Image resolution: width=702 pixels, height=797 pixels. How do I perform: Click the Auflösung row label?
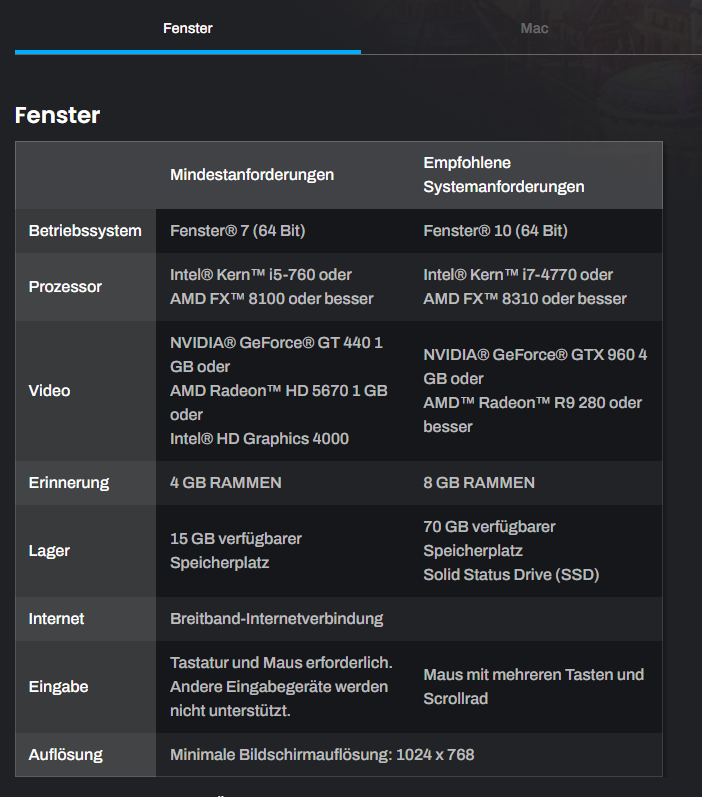tap(66, 755)
